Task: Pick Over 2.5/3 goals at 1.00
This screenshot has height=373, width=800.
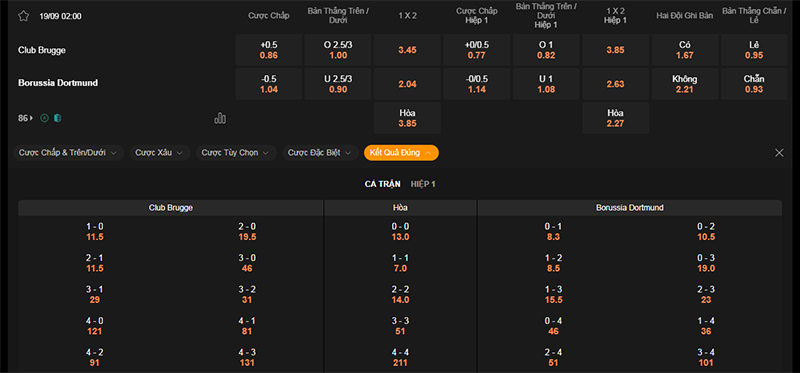Action: tap(338, 50)
